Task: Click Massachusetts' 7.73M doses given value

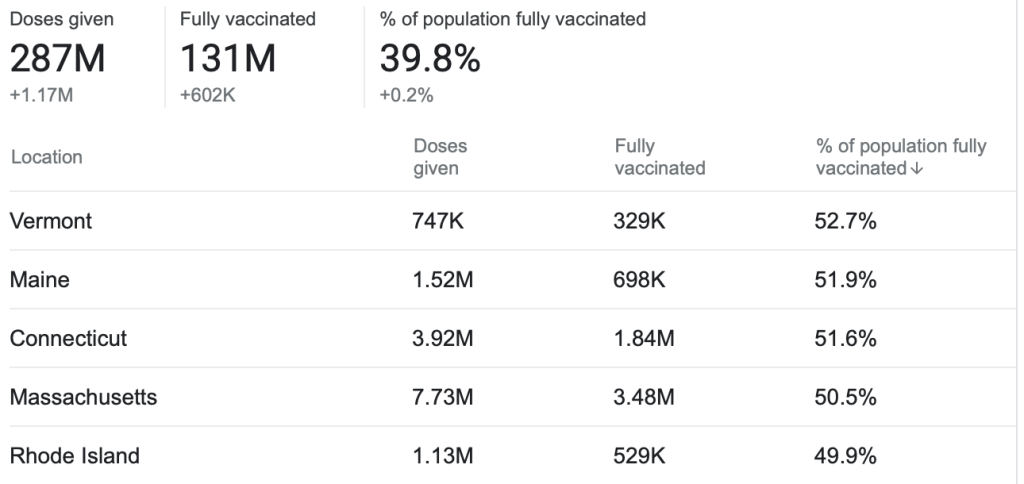Action: 443,398
